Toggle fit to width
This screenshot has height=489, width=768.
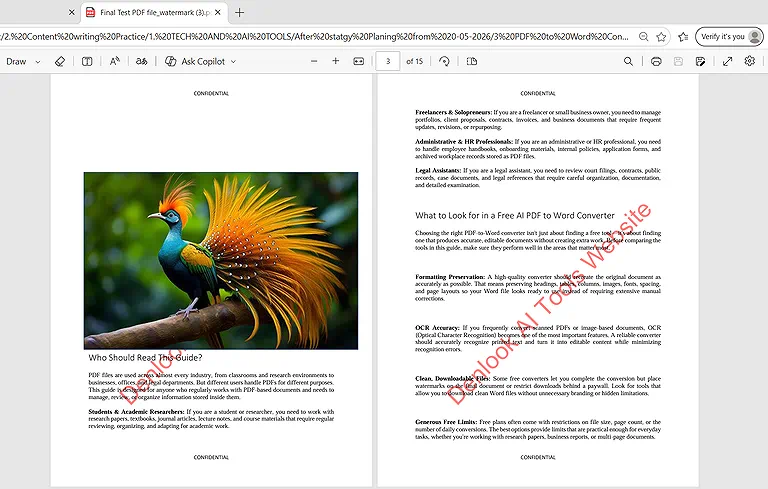coord(359,61)
